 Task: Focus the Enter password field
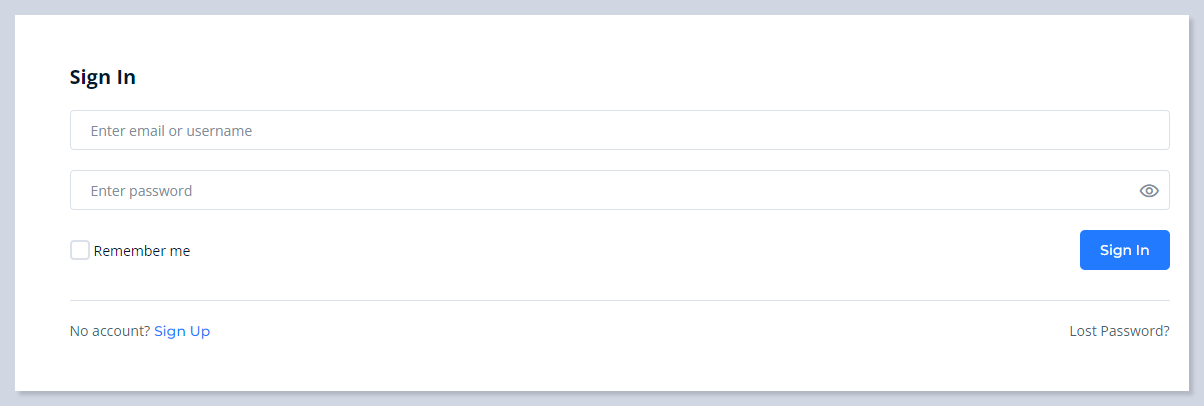(x=600, y=190)
